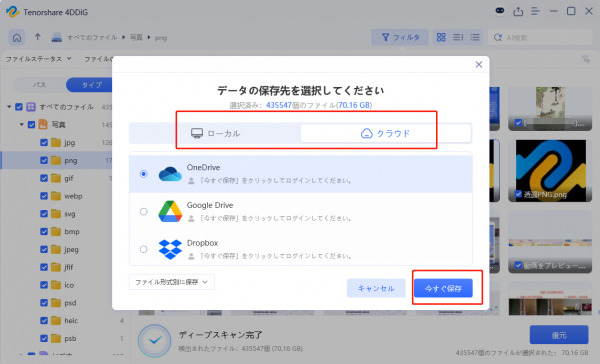Click the キャンセル button
Viewport: 600px width, 364px height.
376,288
